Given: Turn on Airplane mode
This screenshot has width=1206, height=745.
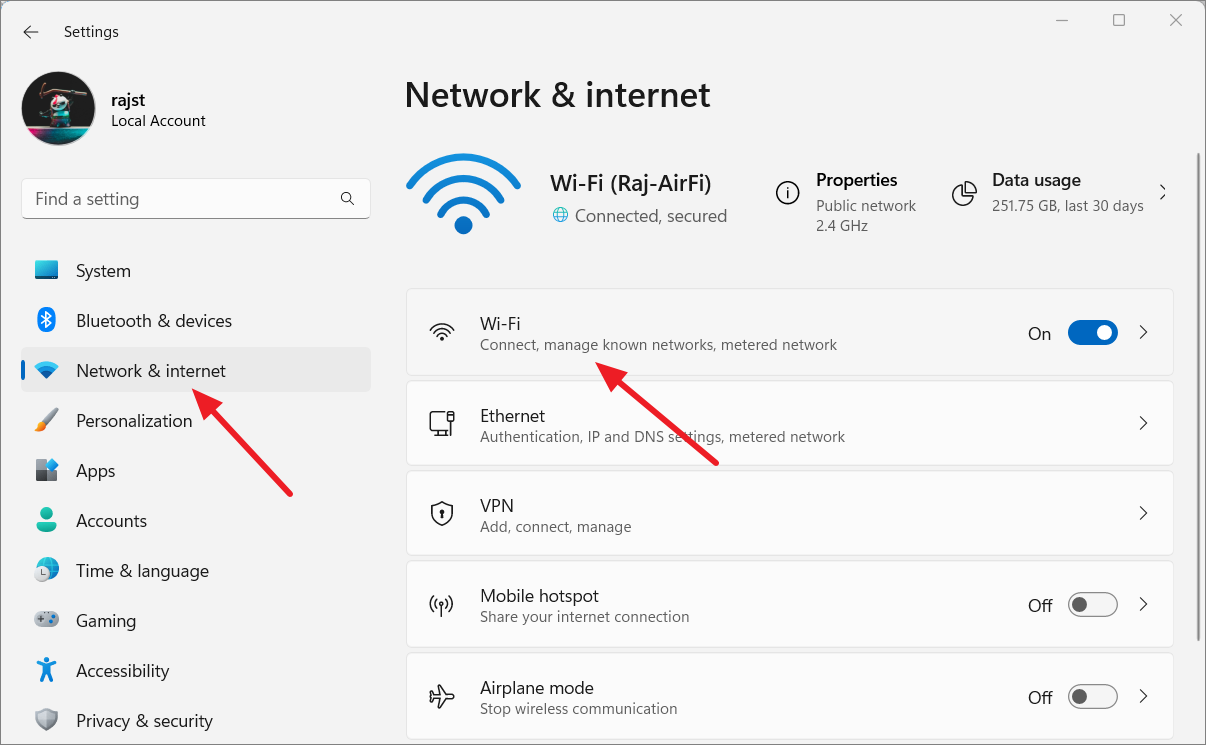Looking at the screenshot, I should click(x=1093, y=696).
